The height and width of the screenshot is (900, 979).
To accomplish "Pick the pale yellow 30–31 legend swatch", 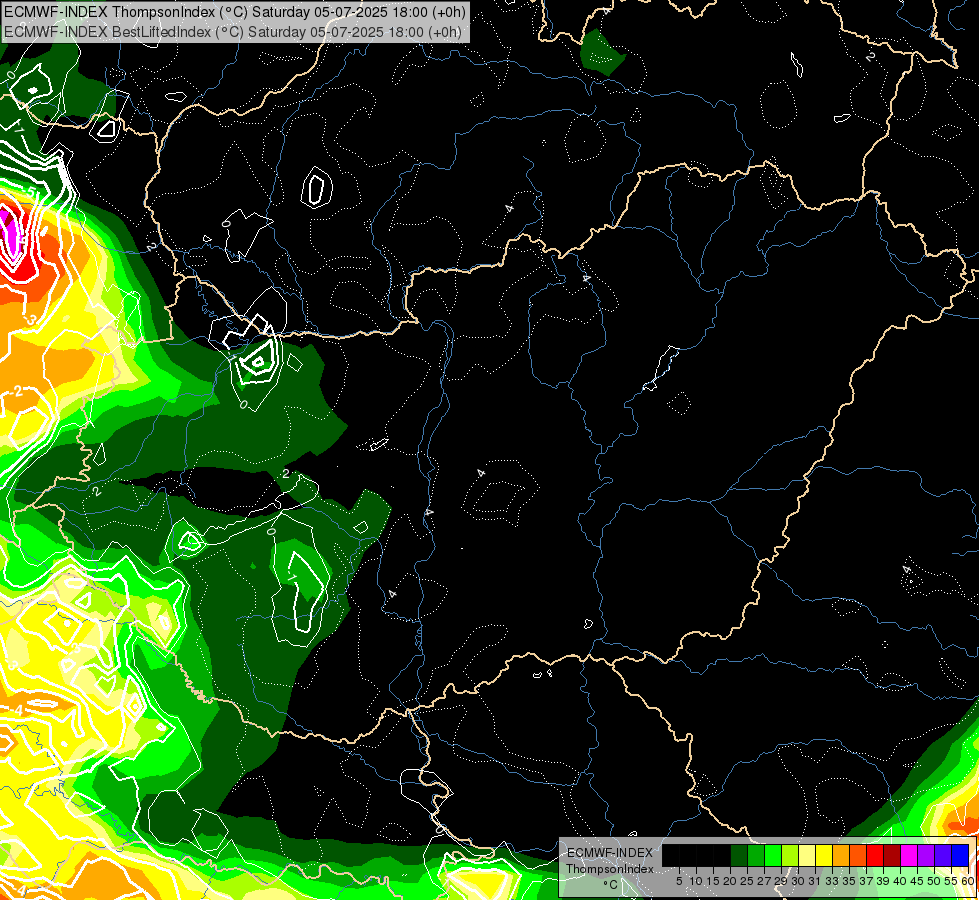I will tap(807, 855).
